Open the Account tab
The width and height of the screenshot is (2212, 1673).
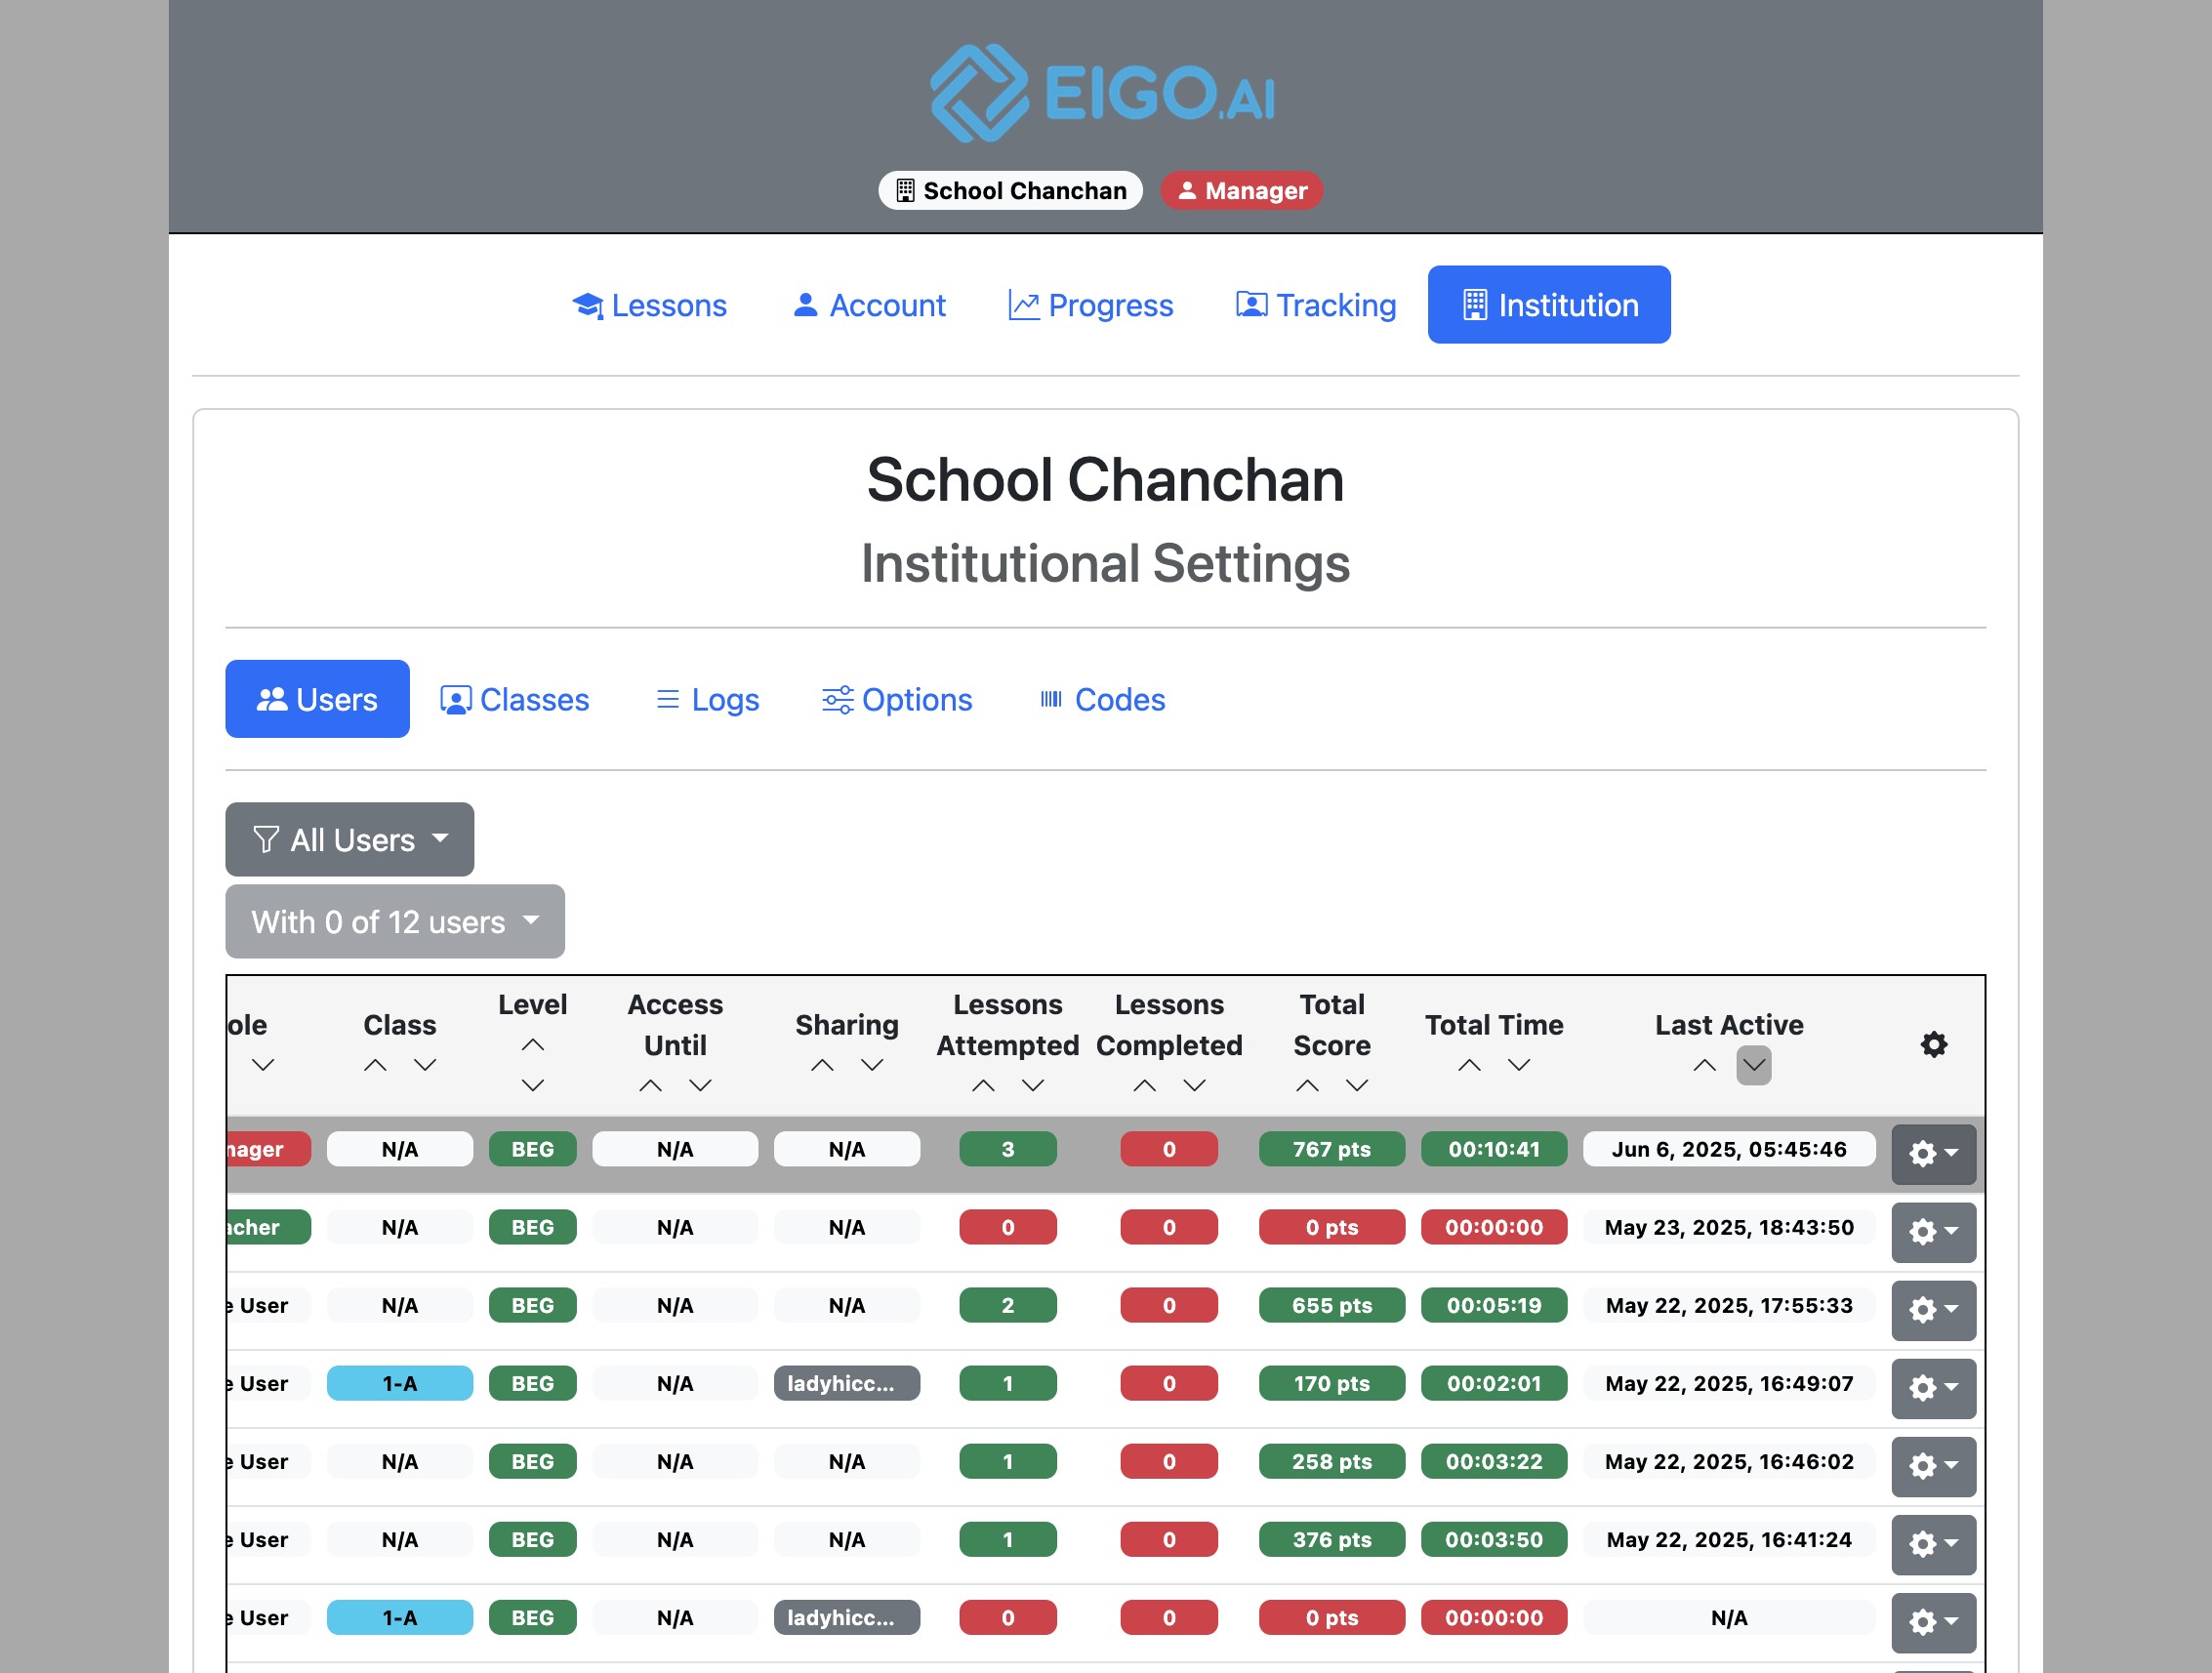[868, 305]
